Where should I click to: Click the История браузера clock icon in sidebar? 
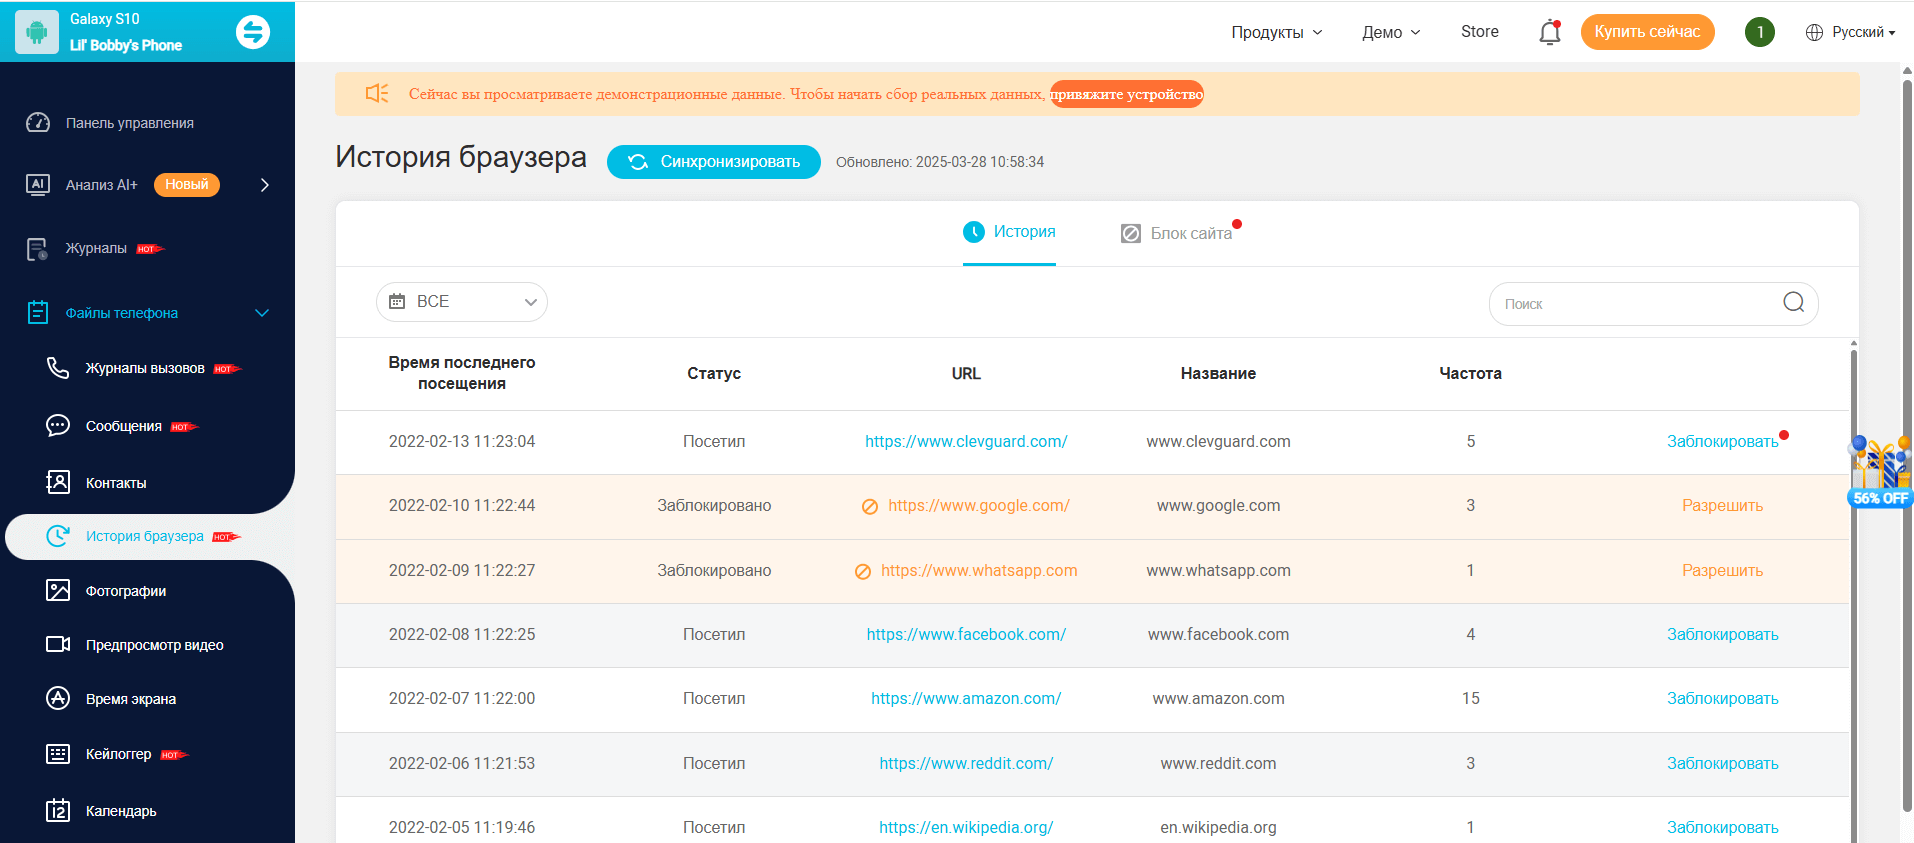point(58,536)
